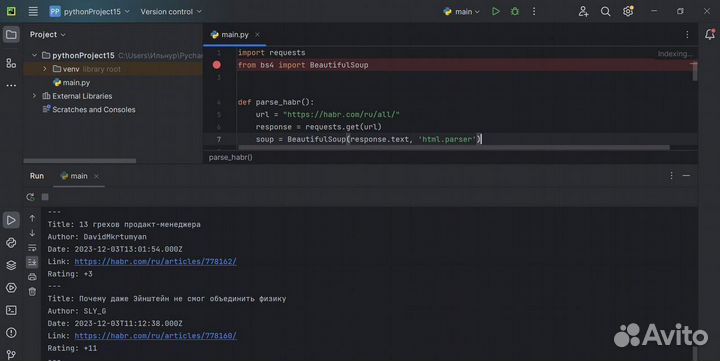Click the 'def parse_habr():' code line
The image size is (720, 361).
(x=276, y=102)
